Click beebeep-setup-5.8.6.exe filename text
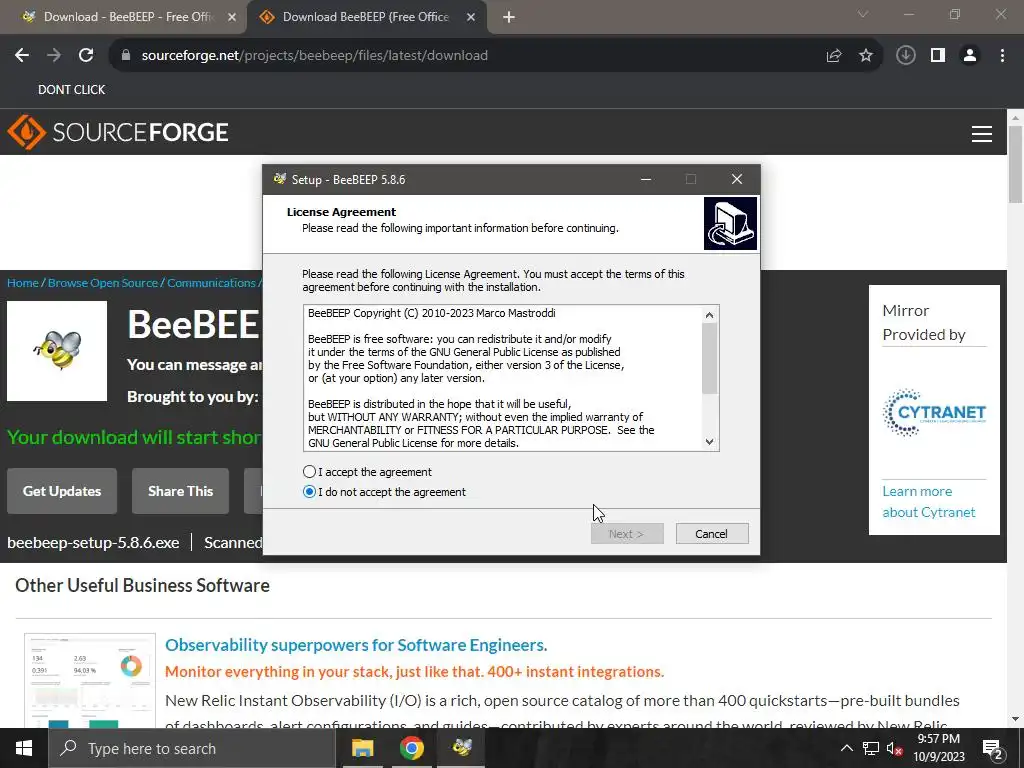The image size is (1024, 768). tap(93, 543)
